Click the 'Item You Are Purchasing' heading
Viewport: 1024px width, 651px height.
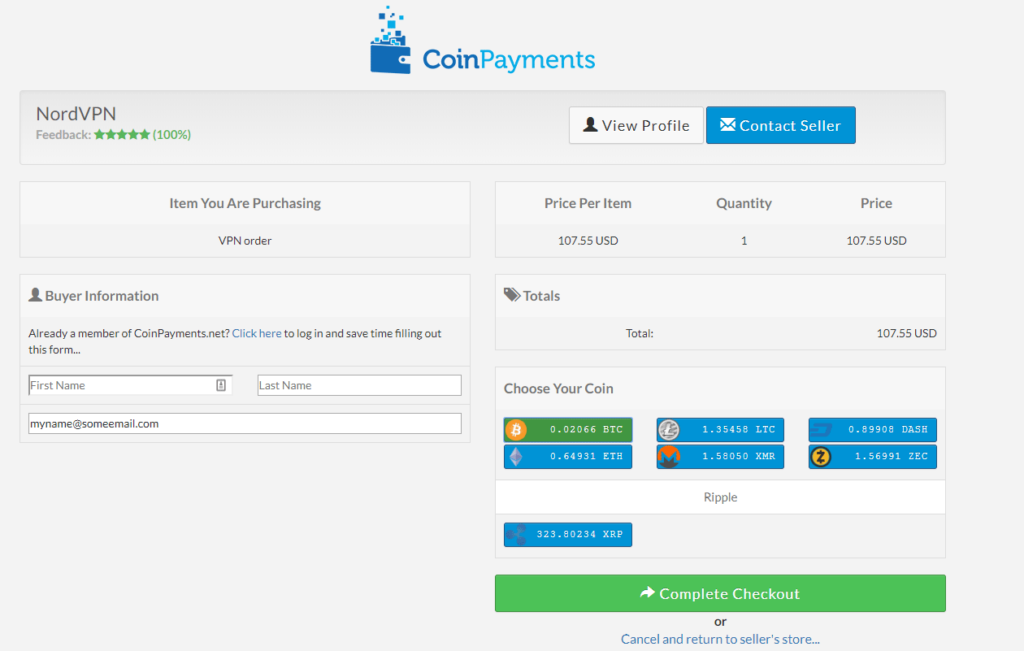(245, 203)
